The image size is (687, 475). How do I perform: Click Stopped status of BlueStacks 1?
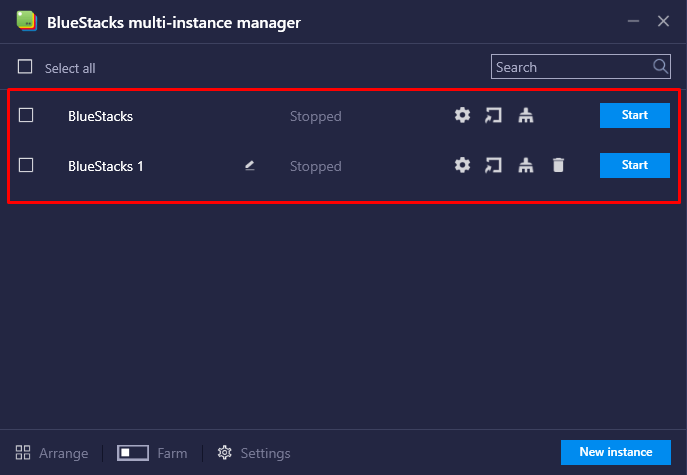pyautogui.click(x=315, y=166)
